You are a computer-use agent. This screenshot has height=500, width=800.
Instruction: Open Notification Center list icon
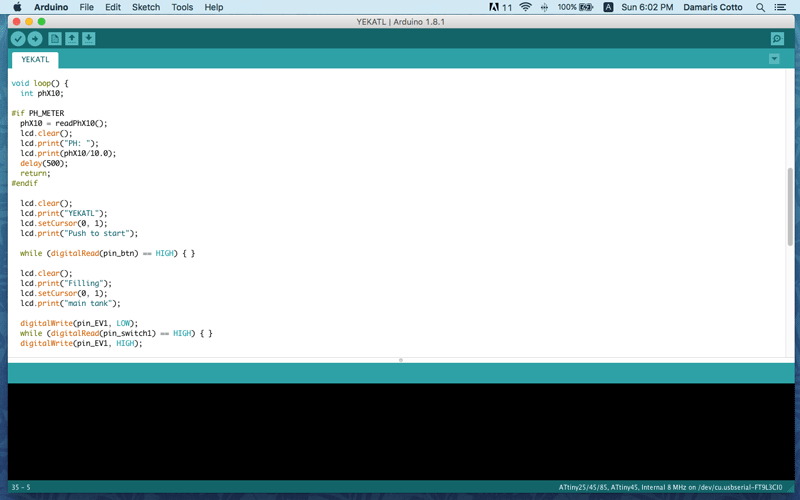(780, 7)
